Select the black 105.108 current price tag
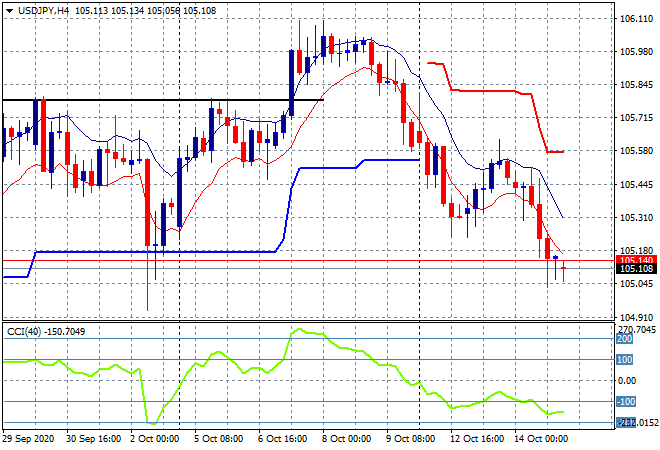Viewport: 660px width, 450px height. pos(635,269)
